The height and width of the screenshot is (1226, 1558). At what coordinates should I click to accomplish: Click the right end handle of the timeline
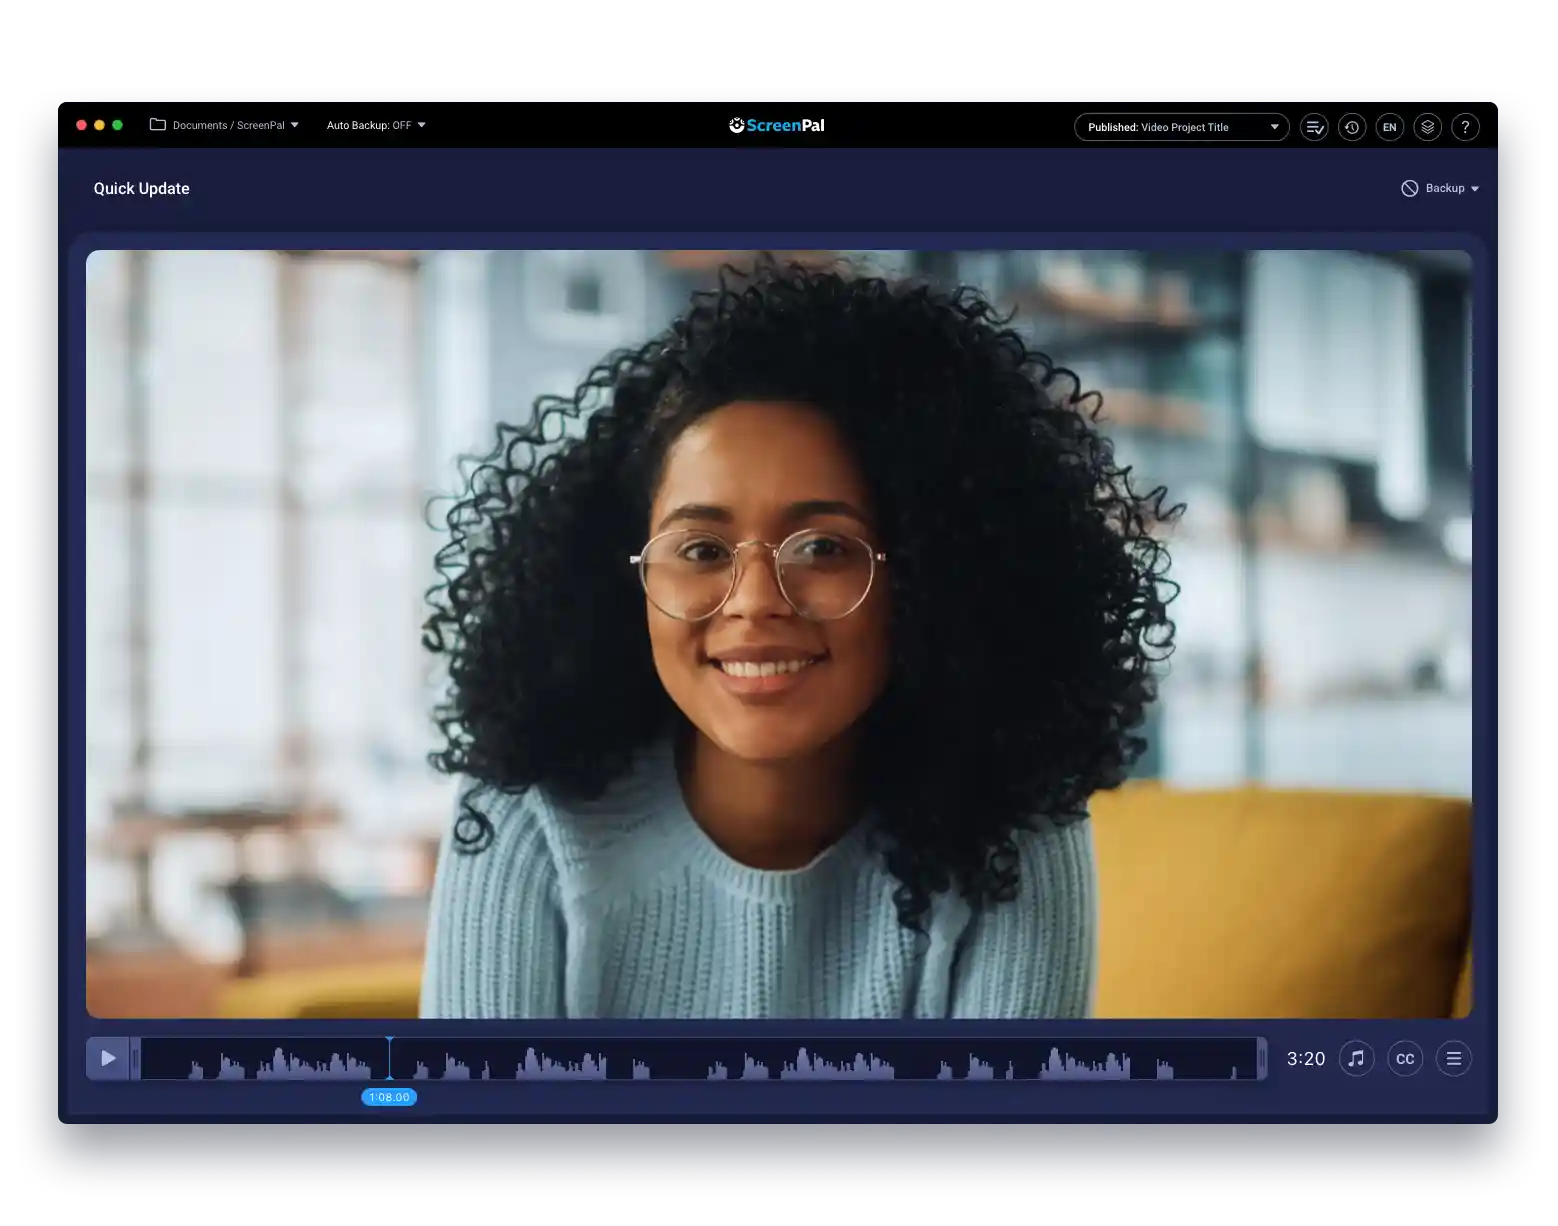[1262, 1058]
